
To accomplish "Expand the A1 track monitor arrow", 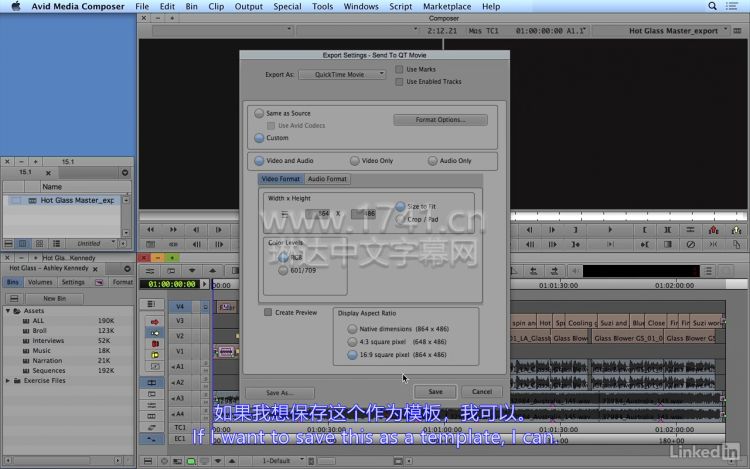I will pyautogui.click(x=173, y=367).
